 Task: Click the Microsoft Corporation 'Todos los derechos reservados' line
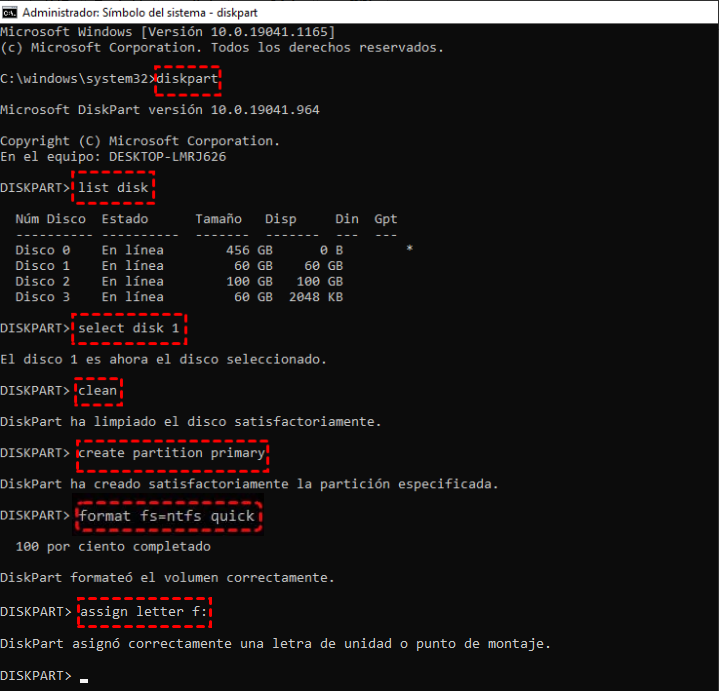222,48
